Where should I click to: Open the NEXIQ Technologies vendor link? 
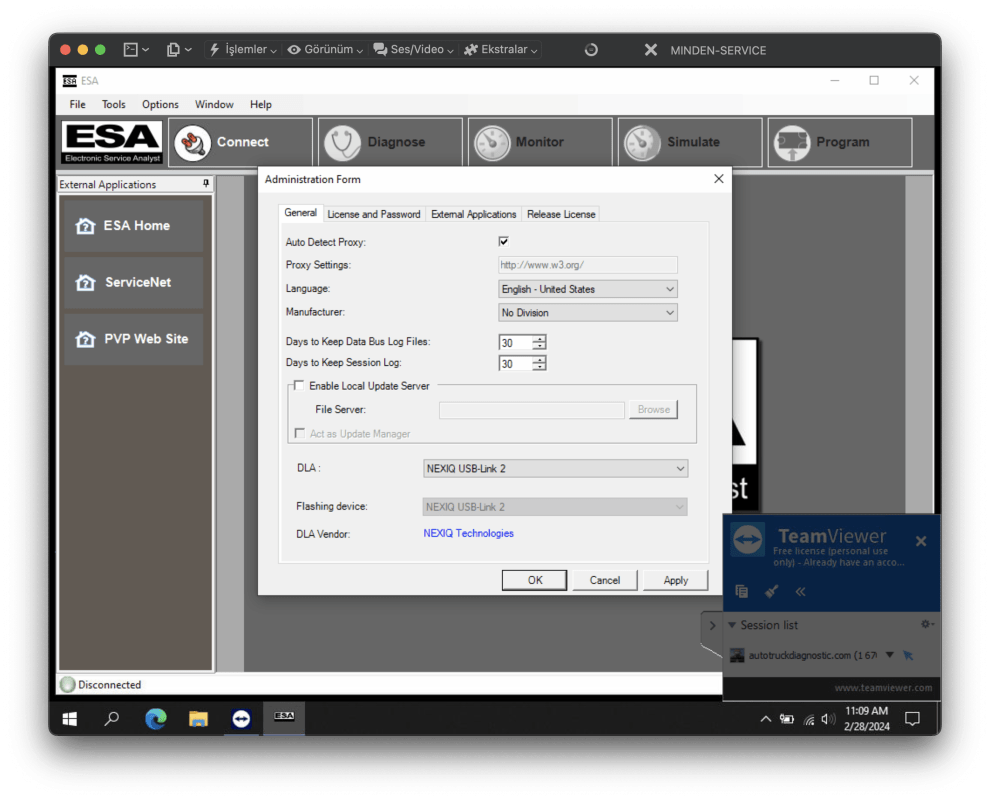pyautogui.click(x=468, y=534)
